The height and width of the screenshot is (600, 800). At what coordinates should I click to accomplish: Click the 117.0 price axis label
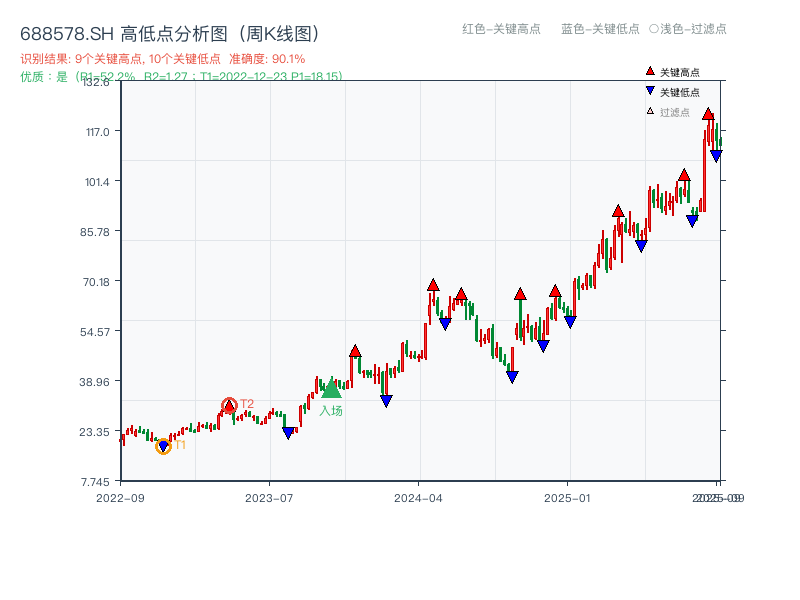pos(97,132)
